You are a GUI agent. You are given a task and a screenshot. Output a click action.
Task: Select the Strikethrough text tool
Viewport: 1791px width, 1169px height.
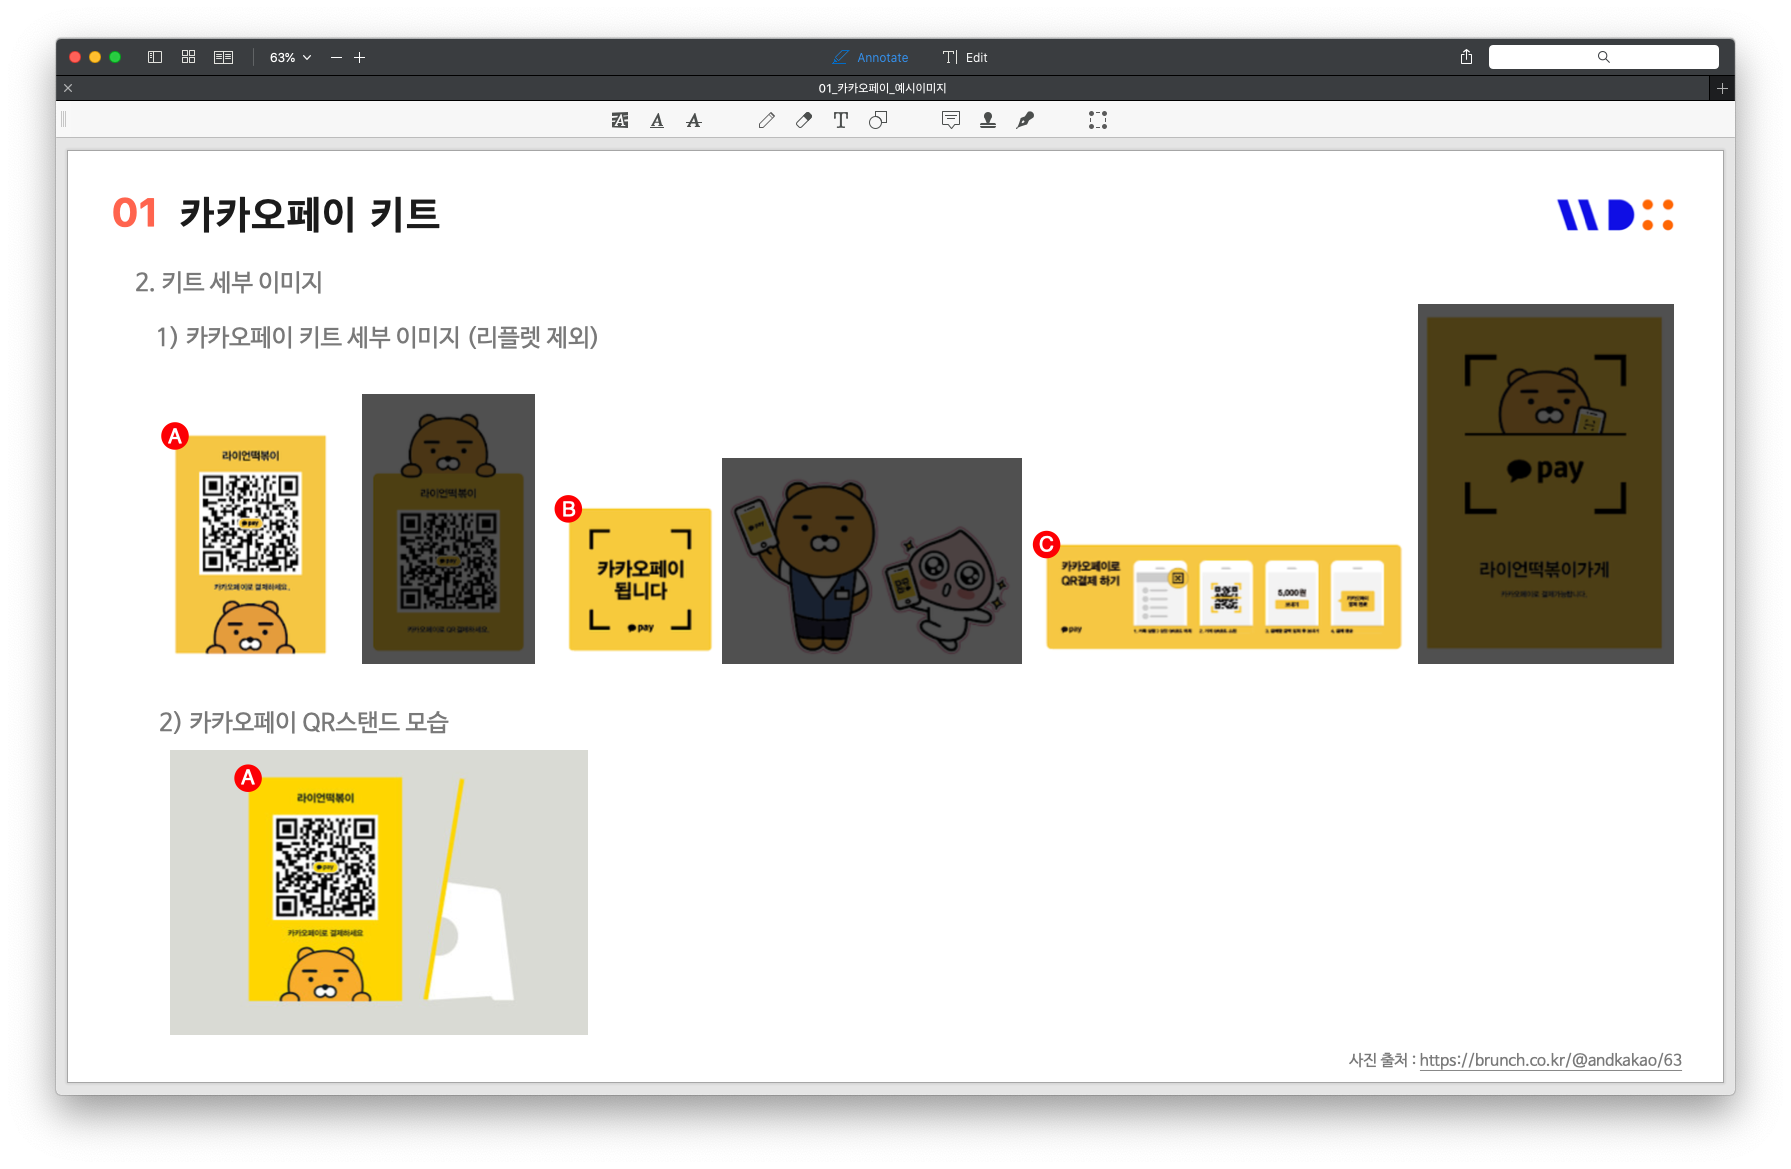click(694, 120)
